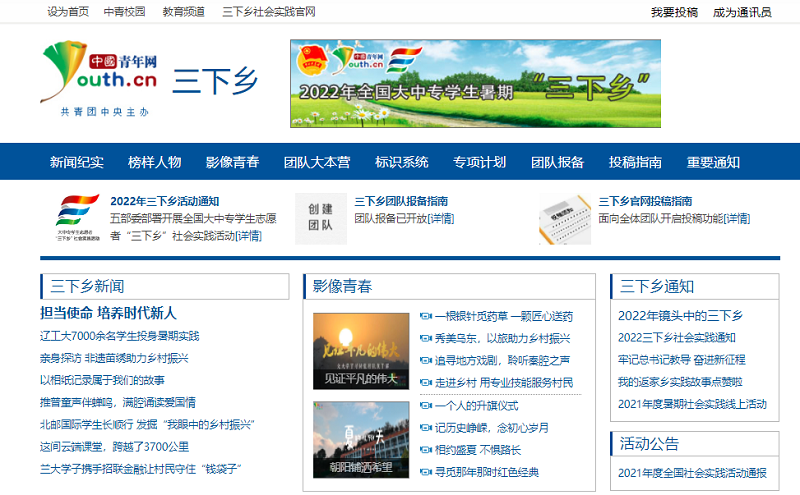Open the 设为首页 top link

click(x=68, y=12)
